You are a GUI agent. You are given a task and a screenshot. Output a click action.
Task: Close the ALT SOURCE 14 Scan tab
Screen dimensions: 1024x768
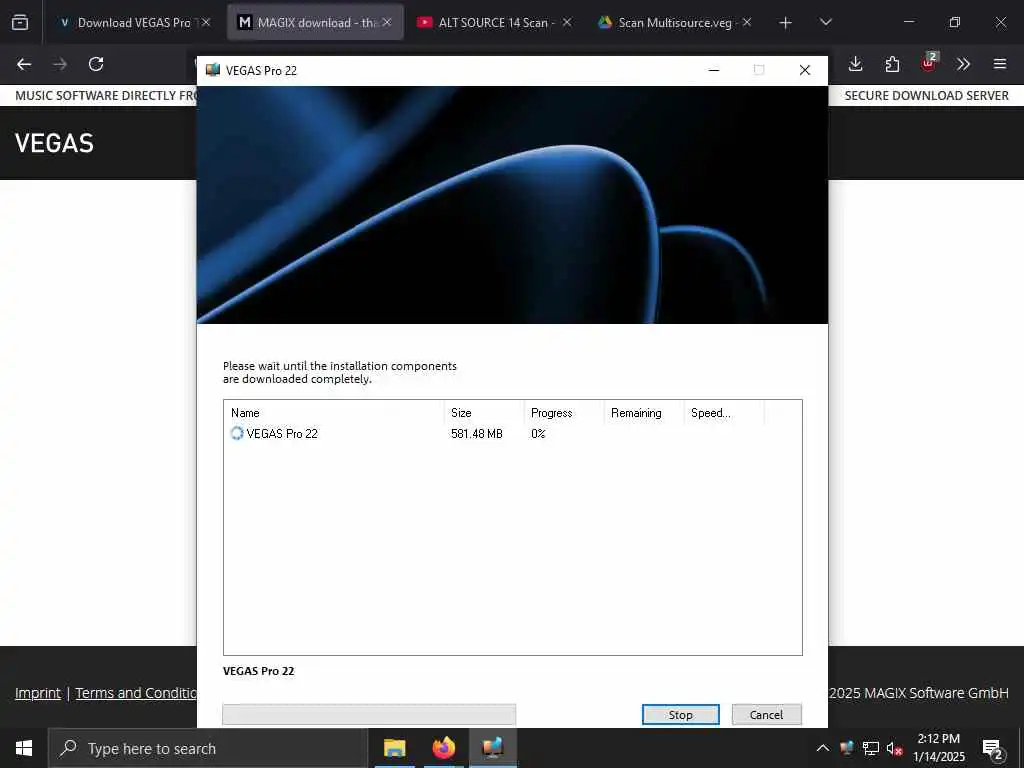(567, 22)
